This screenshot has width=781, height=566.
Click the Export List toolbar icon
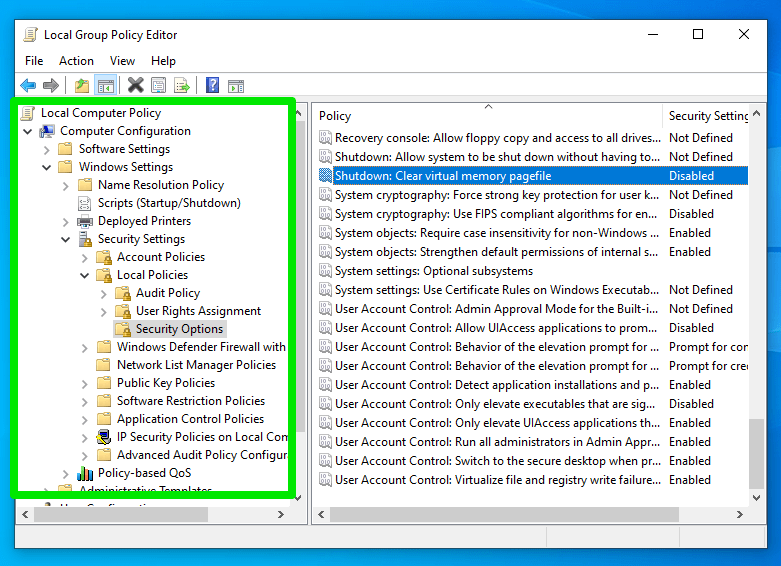click(x=182, y=86)
